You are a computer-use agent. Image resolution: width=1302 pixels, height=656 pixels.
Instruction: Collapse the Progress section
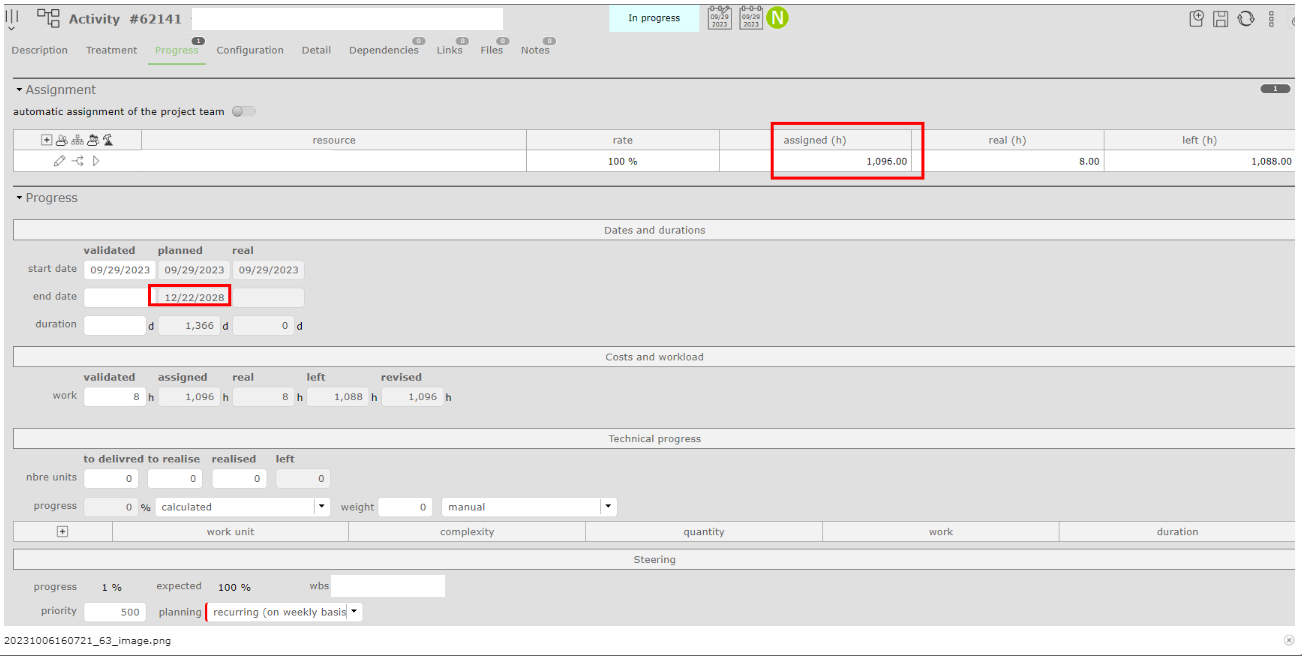[x=19, y=198]
